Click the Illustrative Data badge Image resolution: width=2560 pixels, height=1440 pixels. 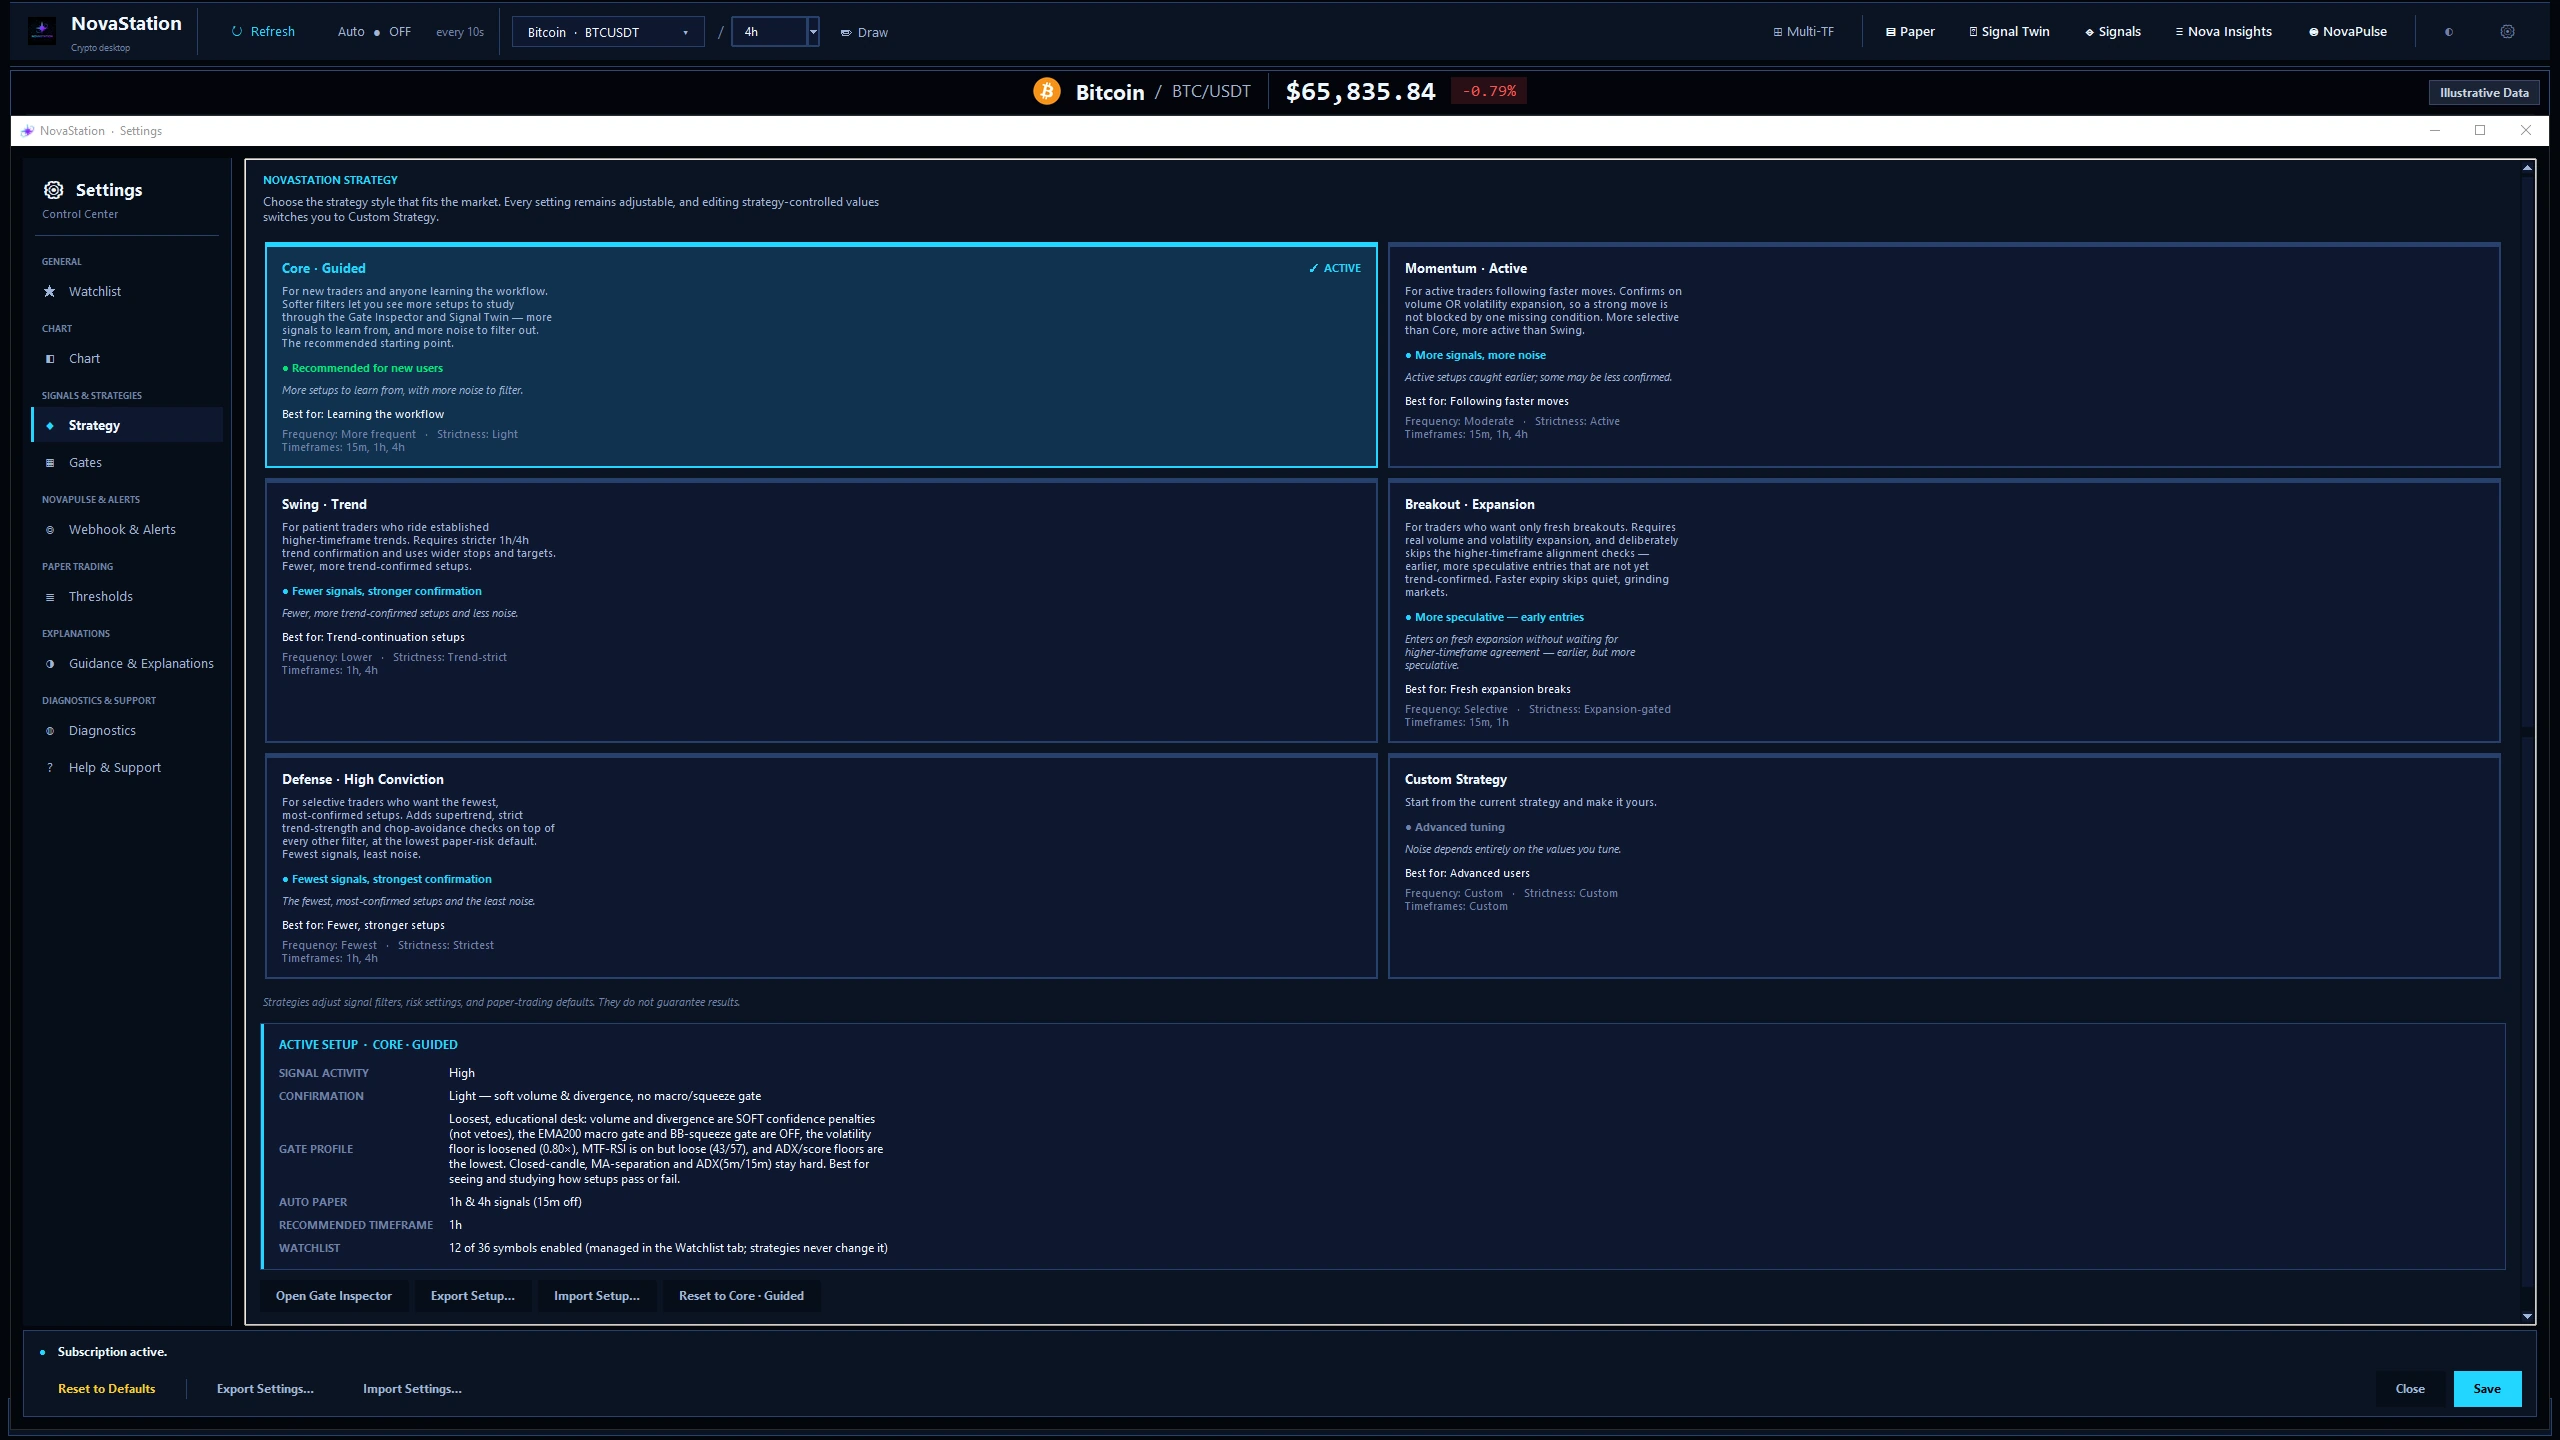click(2484, 92)
